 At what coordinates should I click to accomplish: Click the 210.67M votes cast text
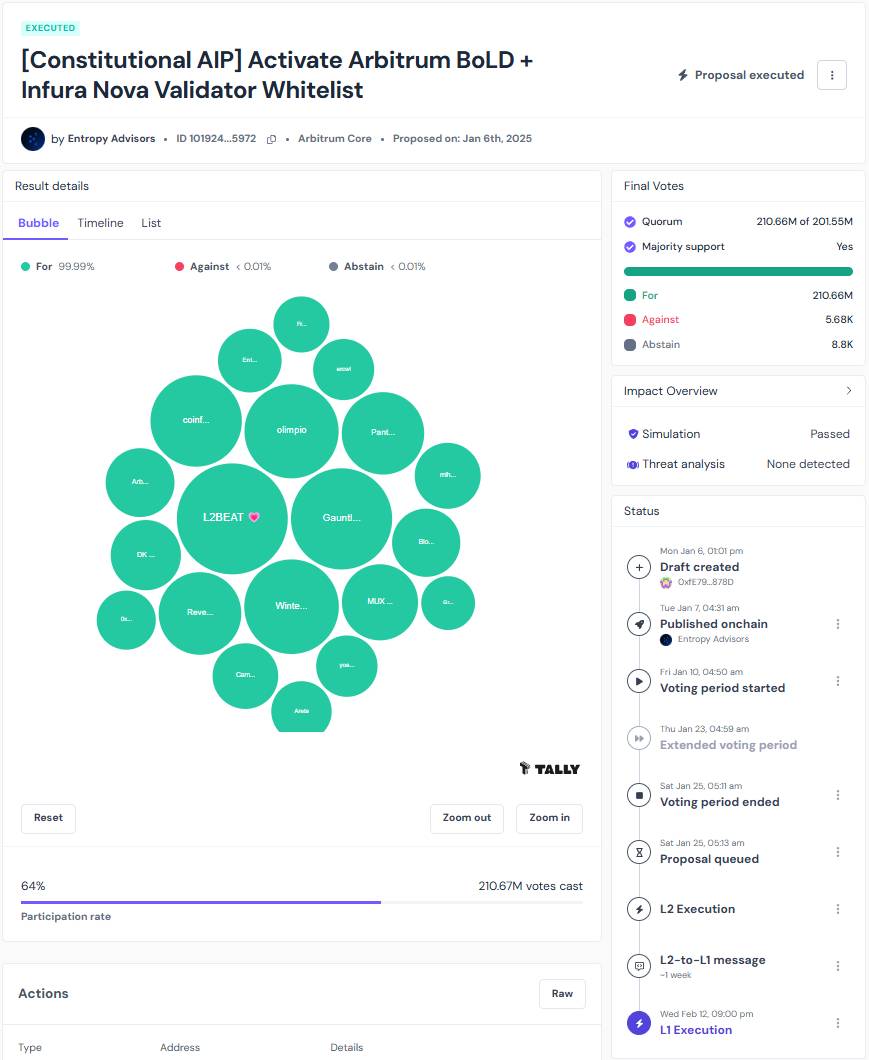[x=530, y=886]
